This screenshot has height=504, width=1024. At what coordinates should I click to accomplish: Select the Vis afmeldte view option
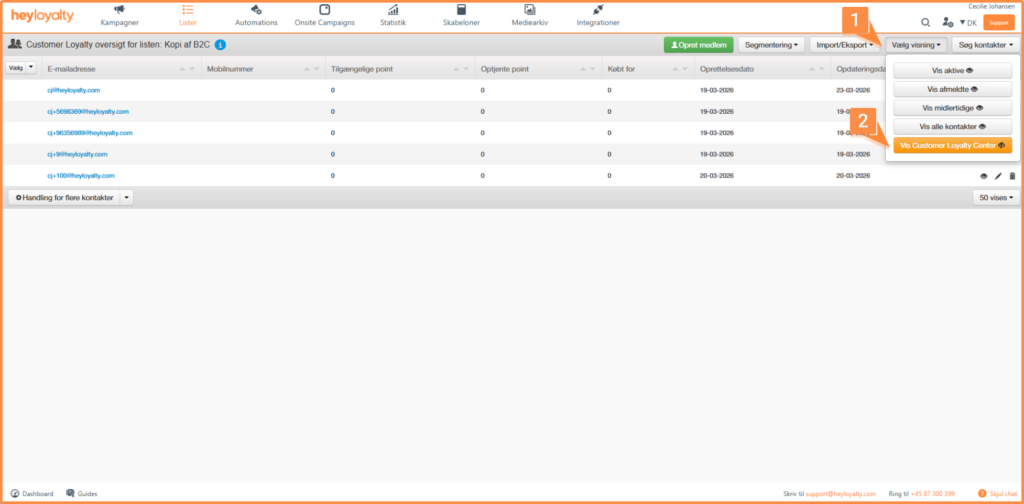[x=953, y=89]
